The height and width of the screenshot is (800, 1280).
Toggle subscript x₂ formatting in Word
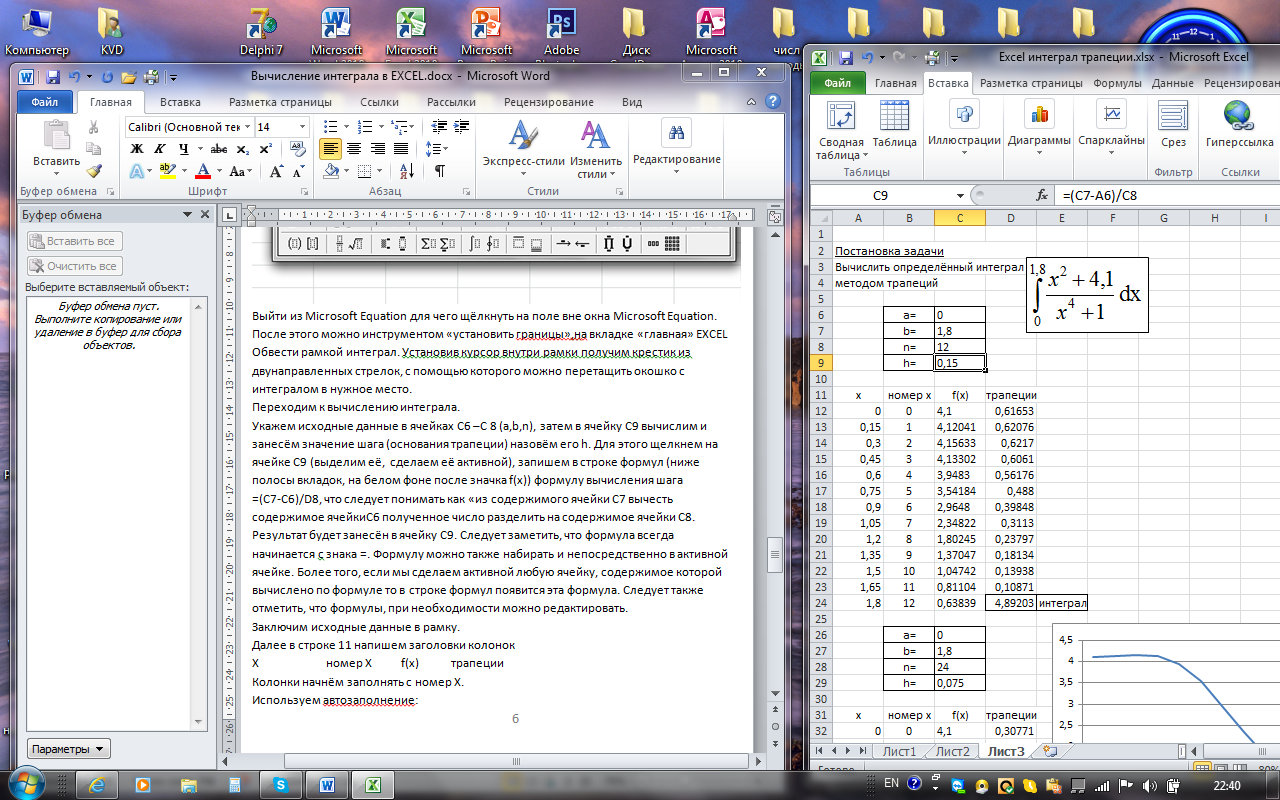point(243,149)
